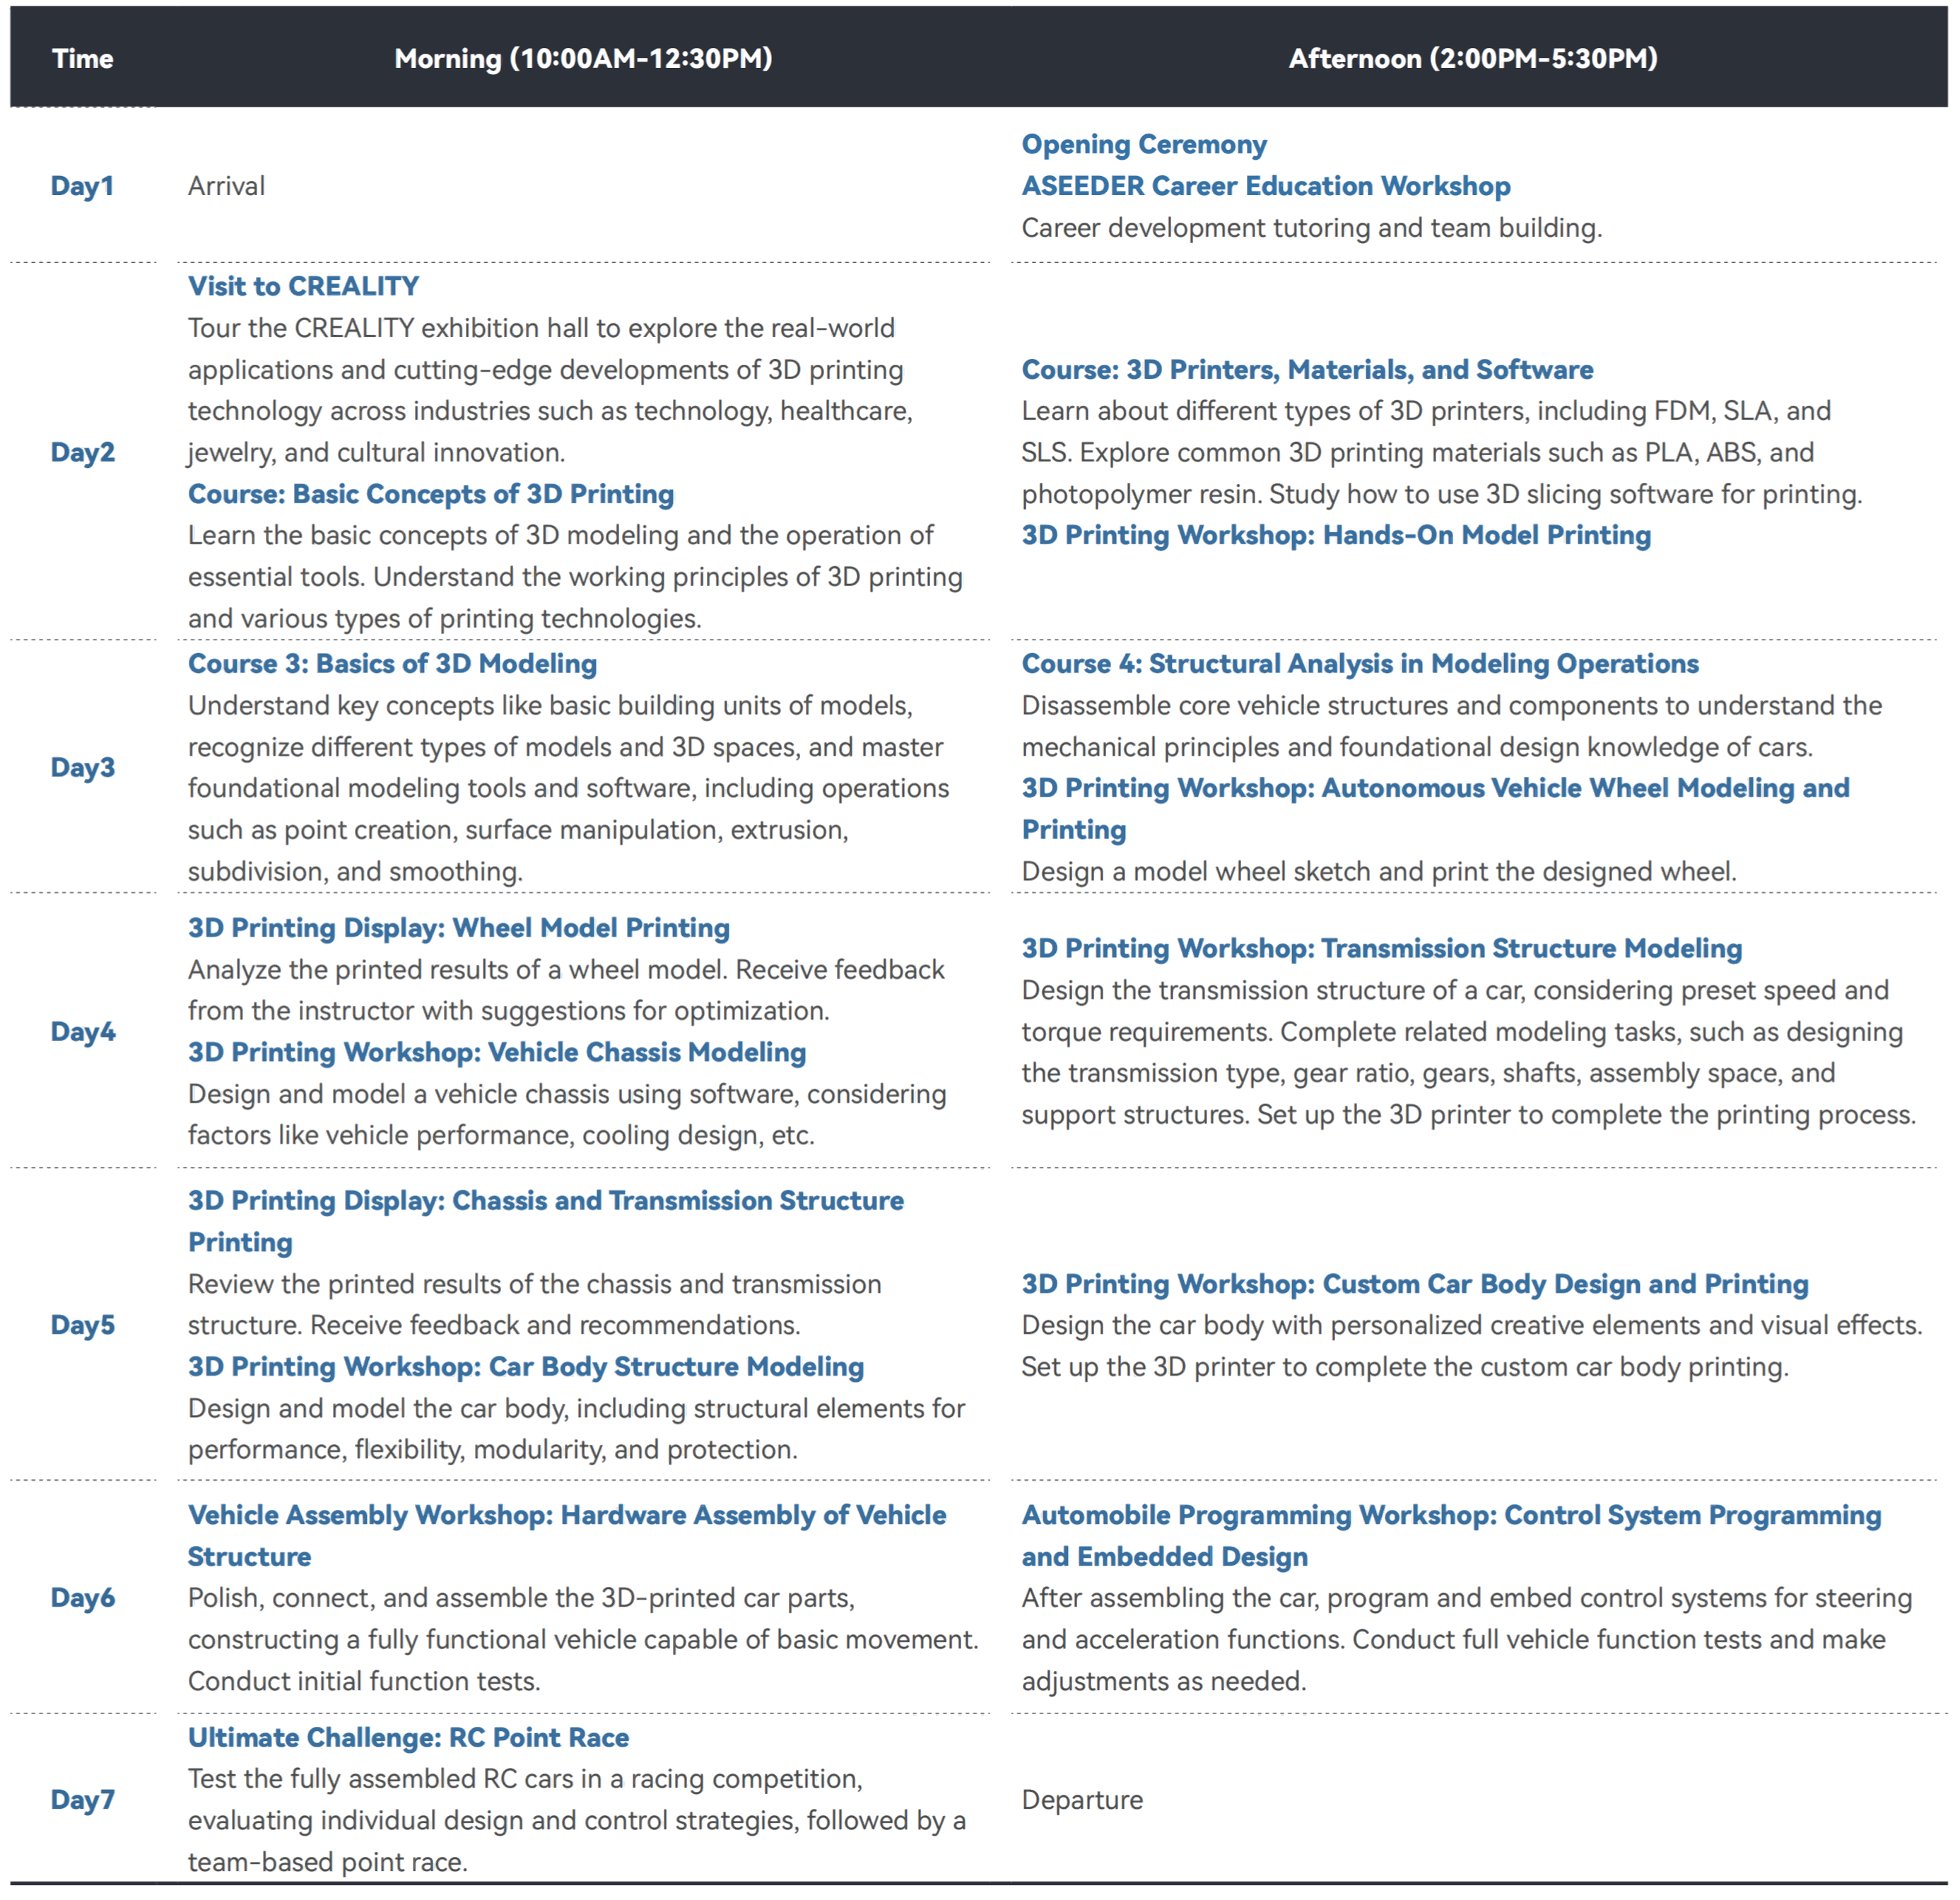The image size is (1960, 1900).
Task: Click Course 4: Structural Analysis heading
Action: (1359, 664)
